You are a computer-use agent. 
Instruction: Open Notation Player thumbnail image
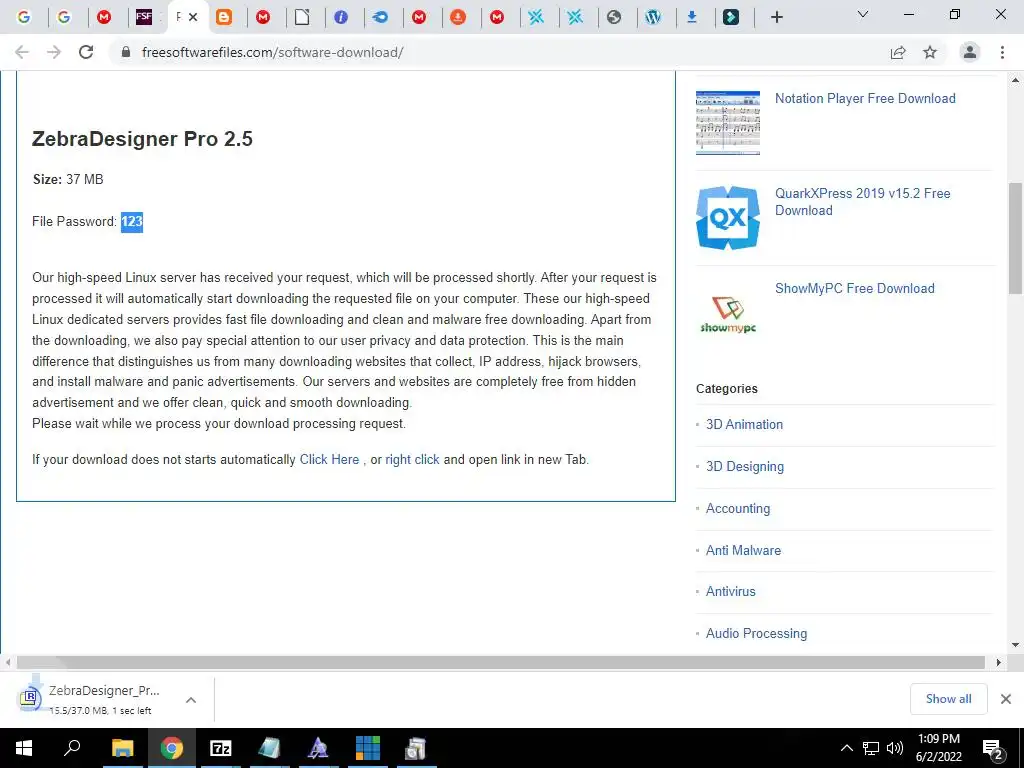coord(728,123)
